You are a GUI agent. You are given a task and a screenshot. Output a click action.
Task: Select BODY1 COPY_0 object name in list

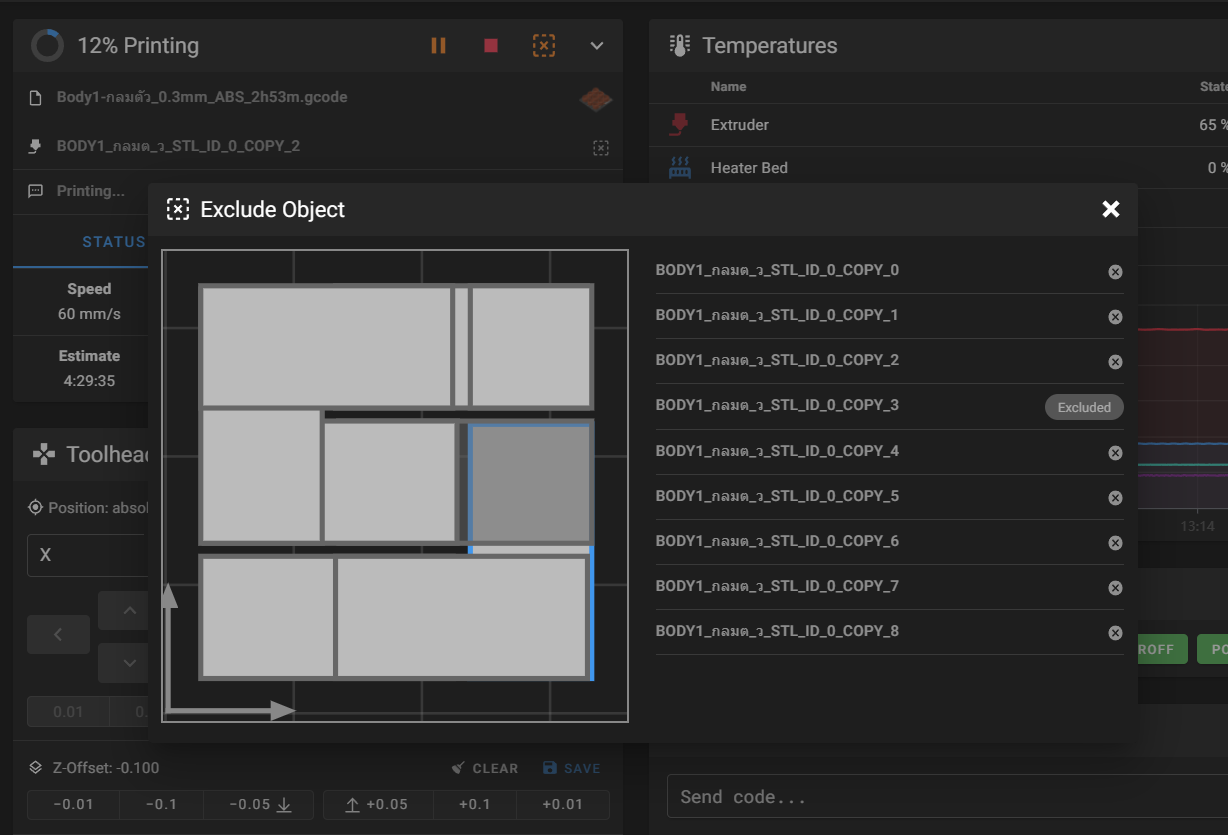click(x=777, y=270)
